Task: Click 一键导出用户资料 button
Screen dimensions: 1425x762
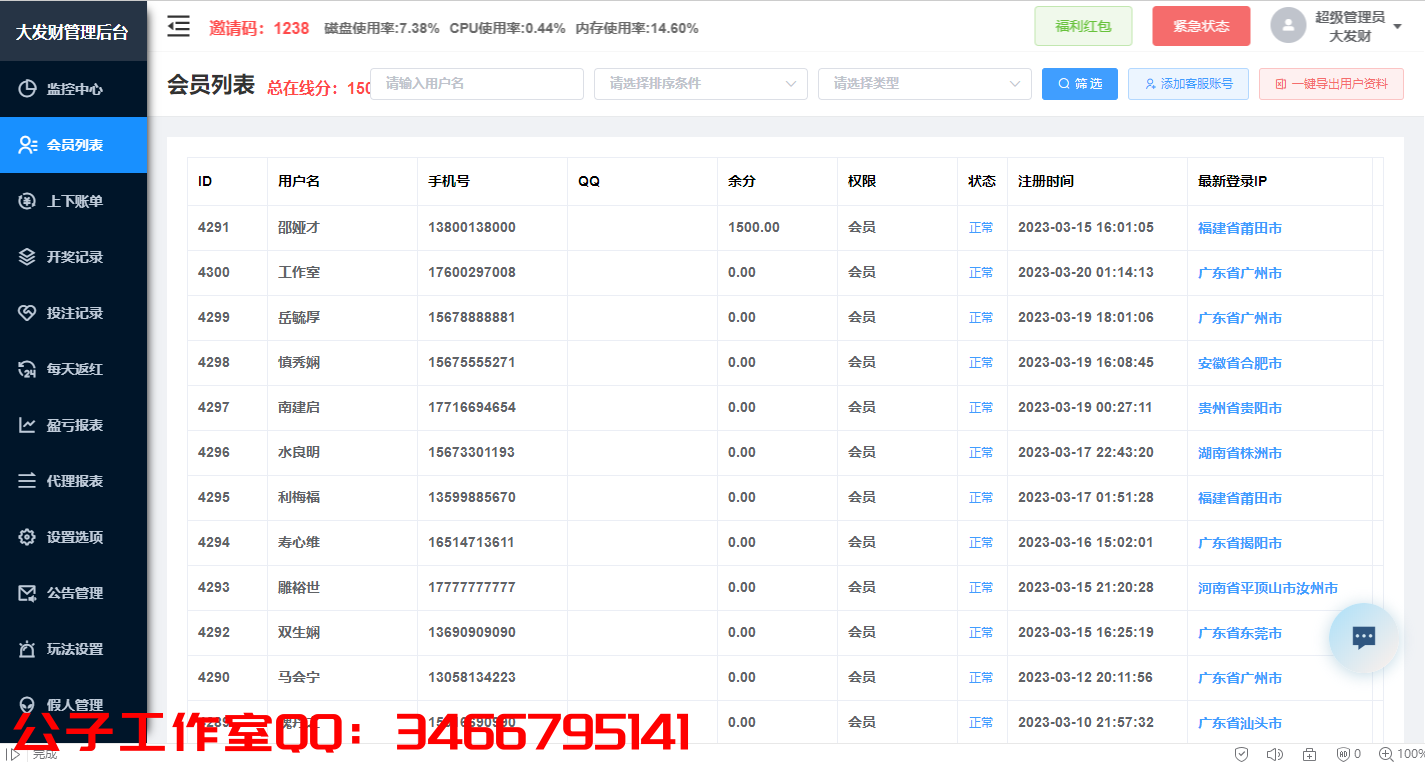Action: pyautogui.click(x=1331, y=84)
